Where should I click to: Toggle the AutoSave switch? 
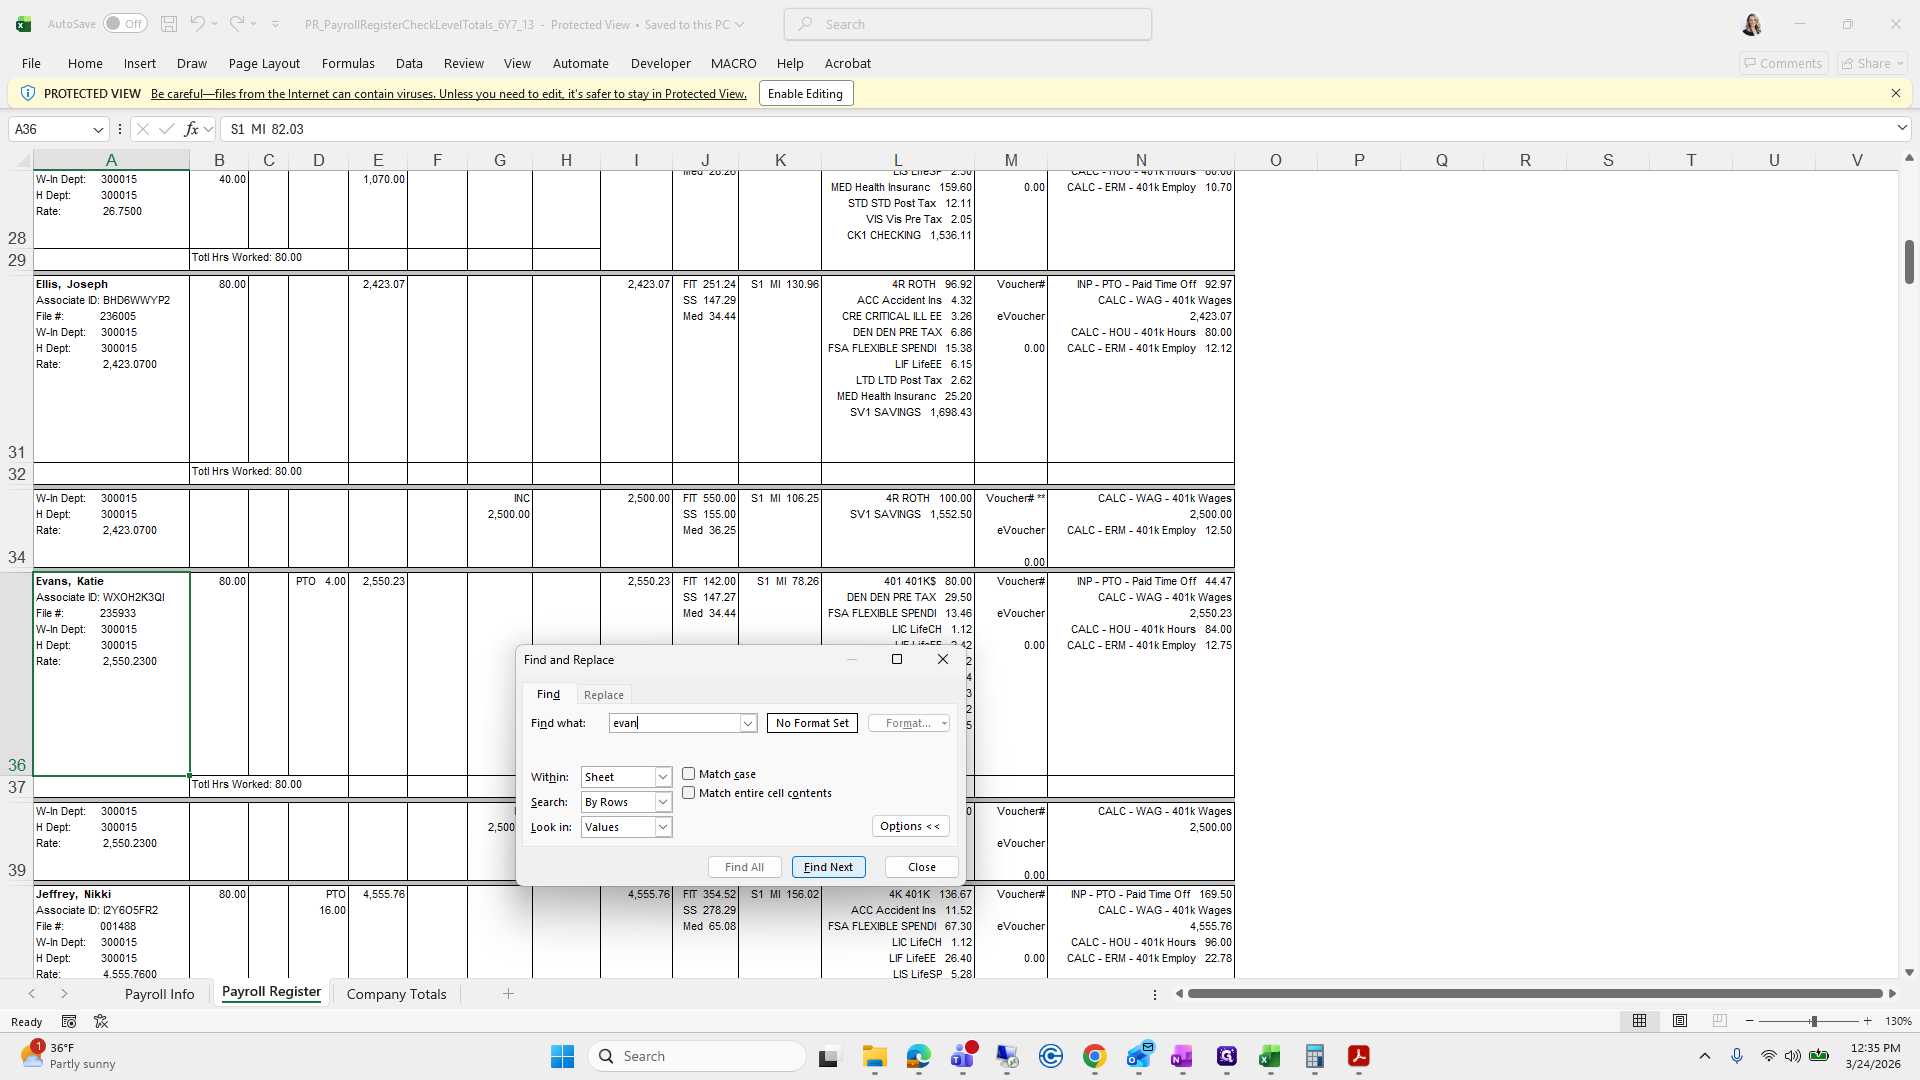[x=125, y=24]
